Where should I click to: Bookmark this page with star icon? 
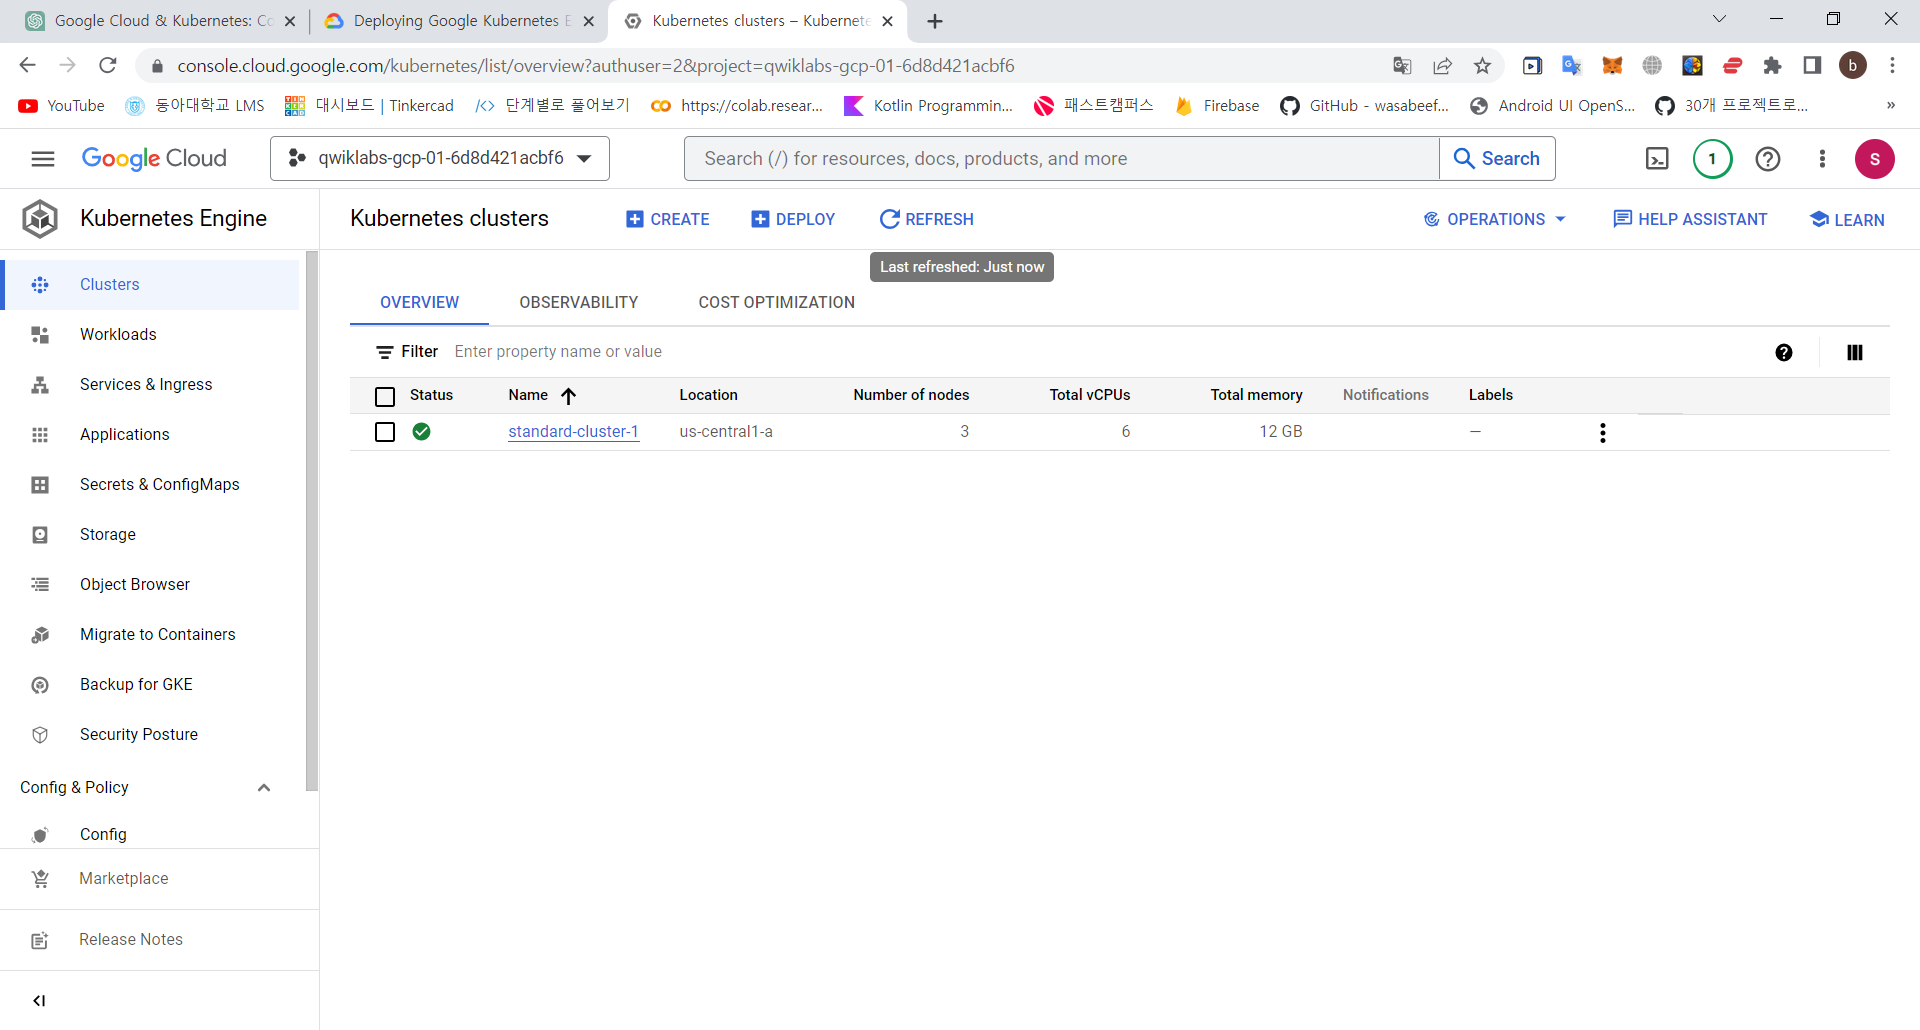click(x=1482, y=66)
